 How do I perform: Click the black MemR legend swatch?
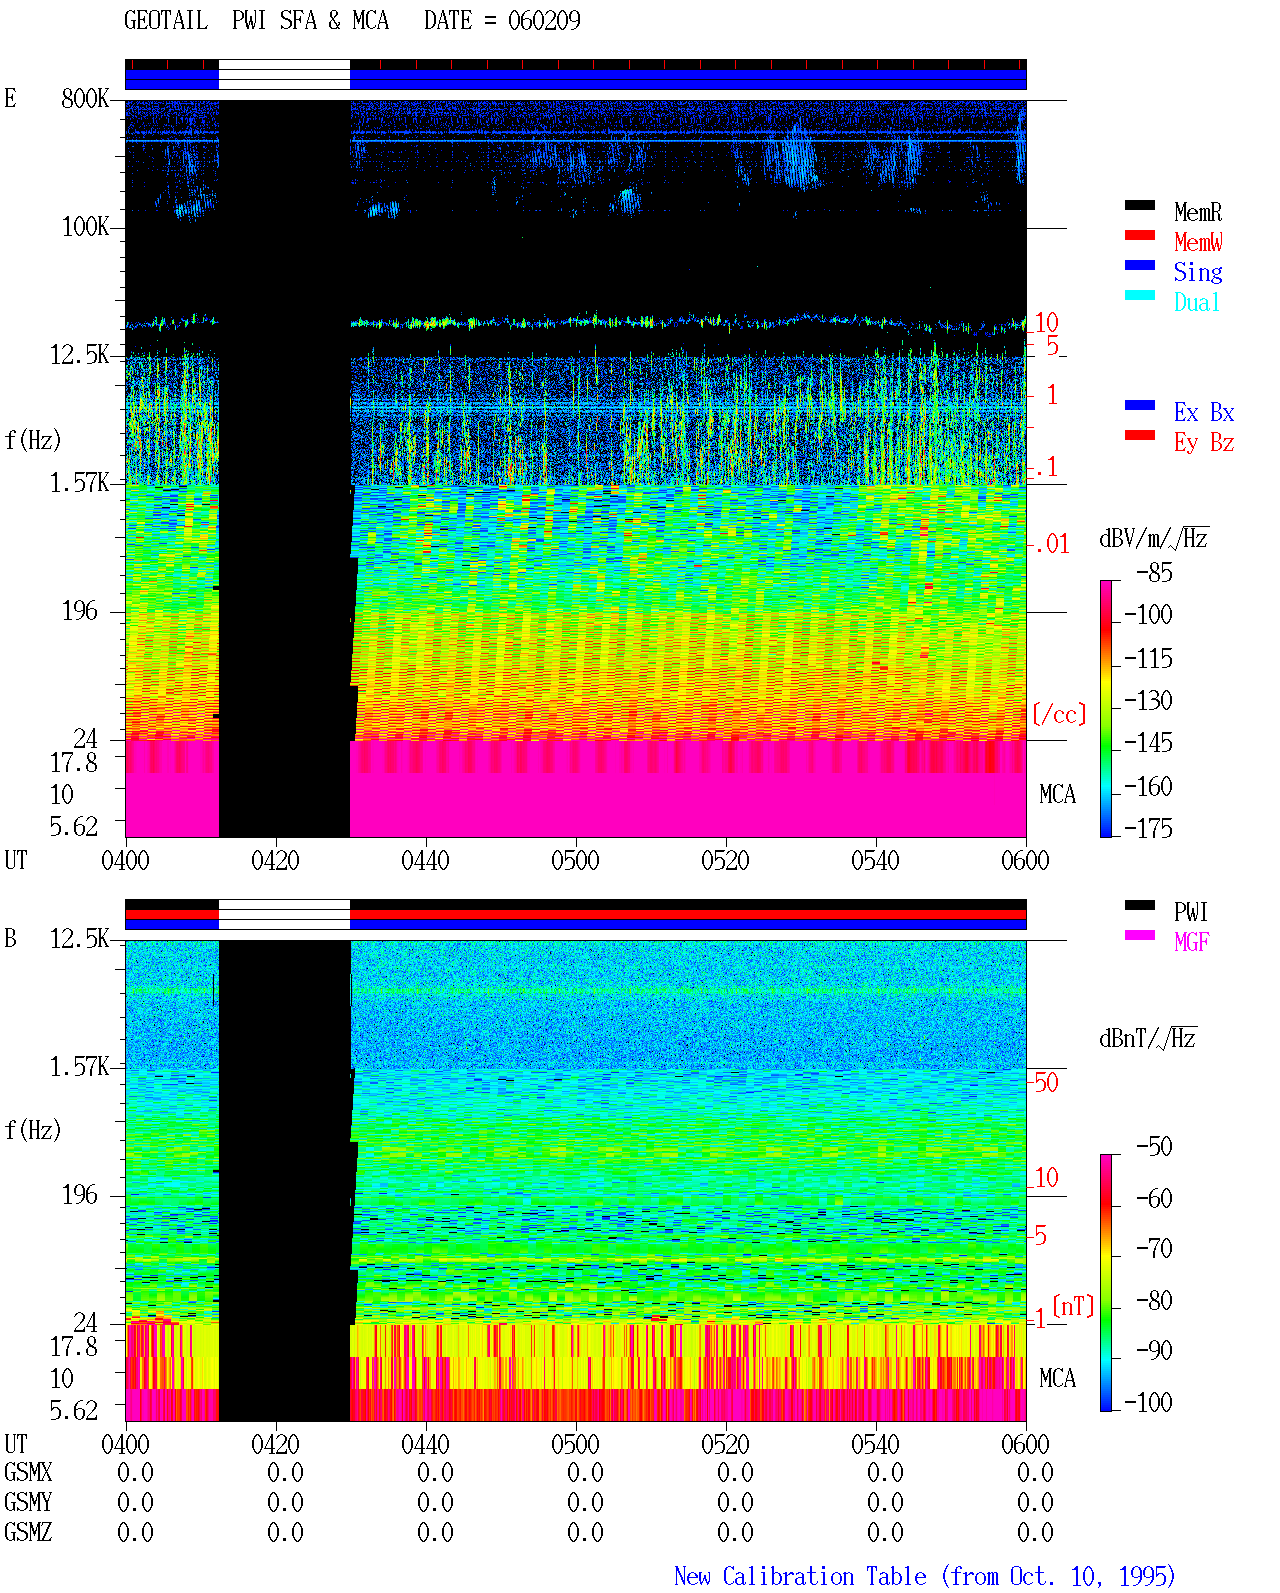coord(1140,205)
